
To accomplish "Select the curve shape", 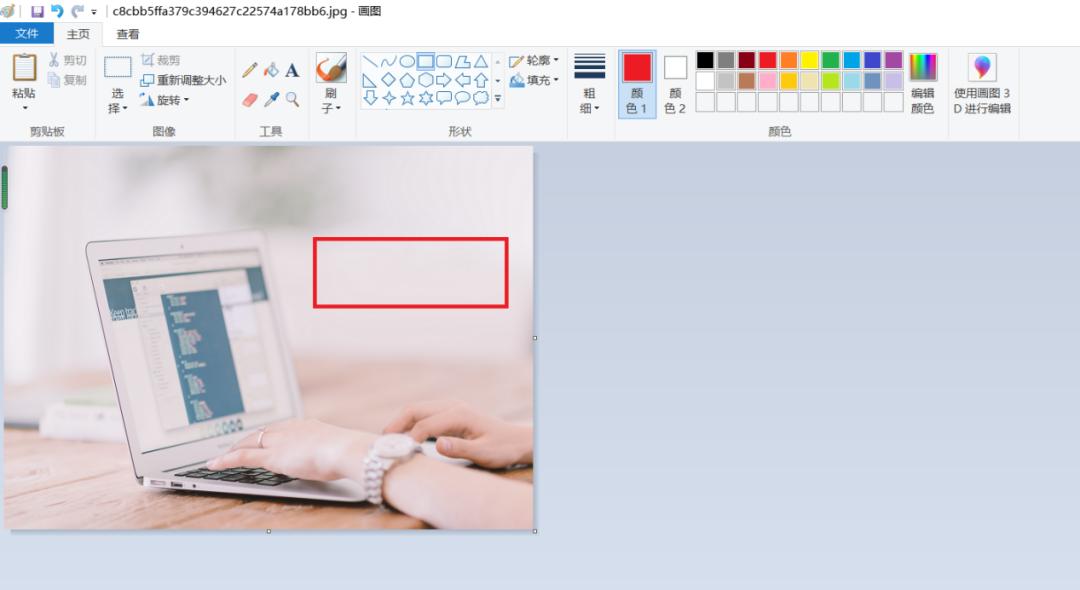I will 388,61.
